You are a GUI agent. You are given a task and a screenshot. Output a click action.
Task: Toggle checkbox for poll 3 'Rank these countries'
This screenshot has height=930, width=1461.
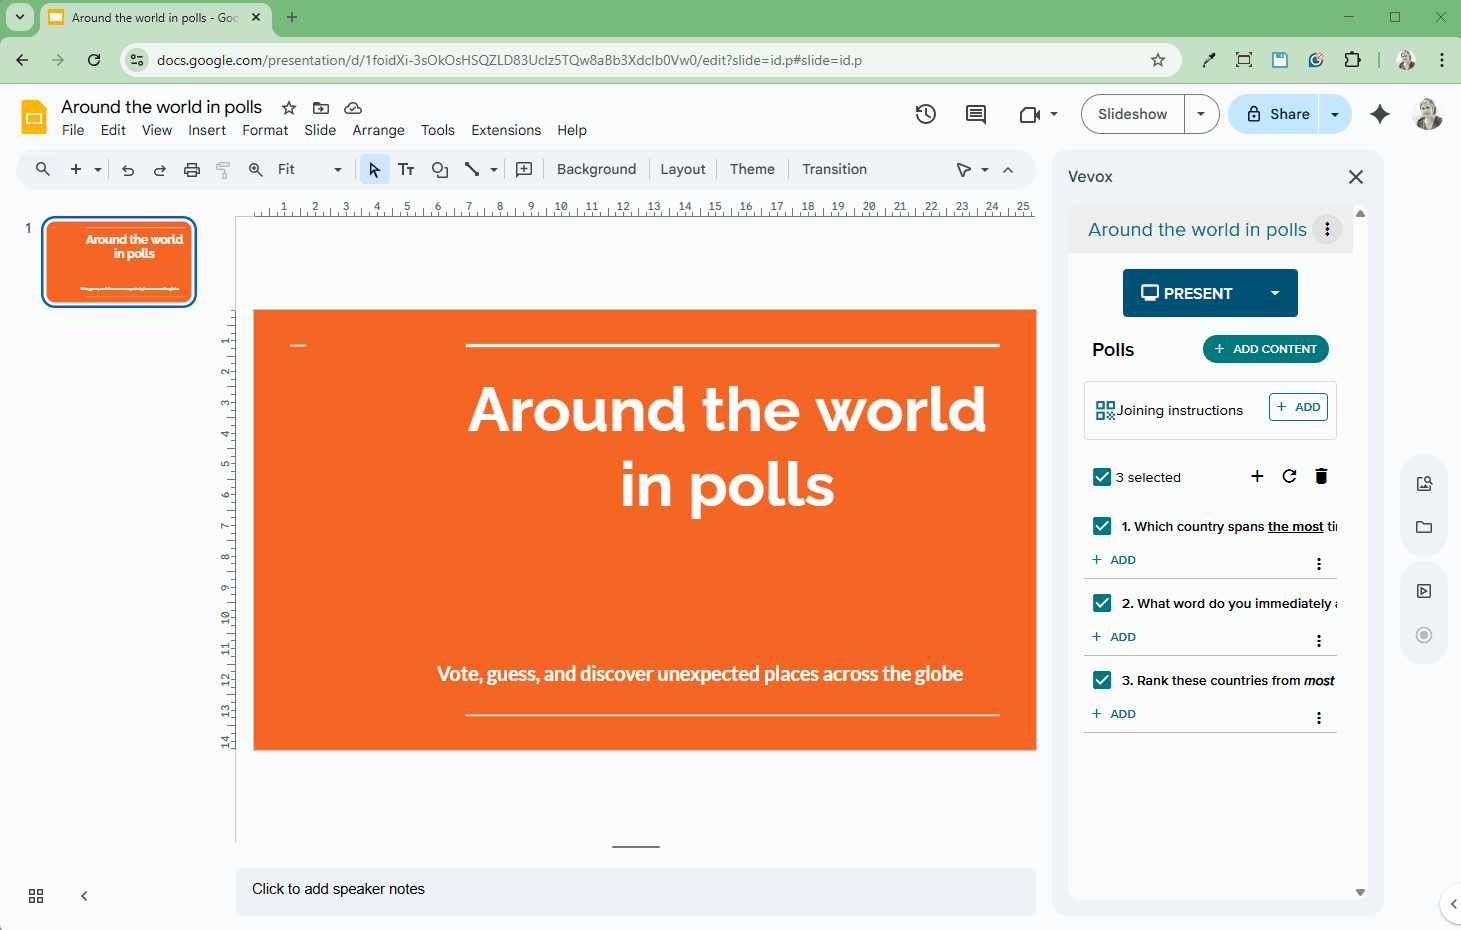click(x=1102, y=680)
